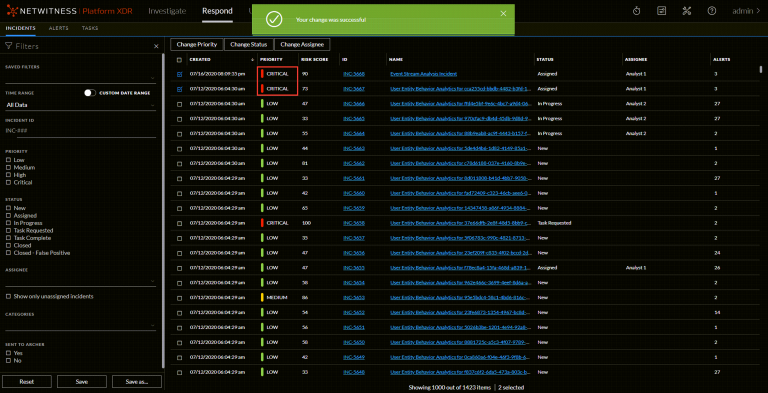
Task: Check the High priority filter
Action: coord(8,175)
